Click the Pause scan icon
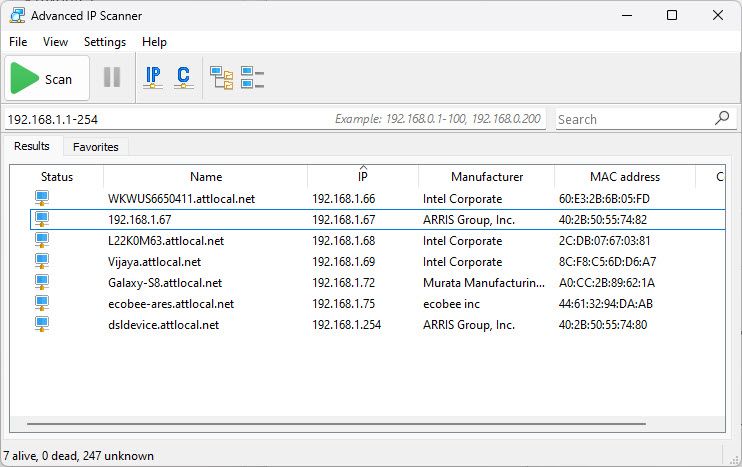Image resolution: width=742 pixels, height=467 pixels. pos(112,78)
